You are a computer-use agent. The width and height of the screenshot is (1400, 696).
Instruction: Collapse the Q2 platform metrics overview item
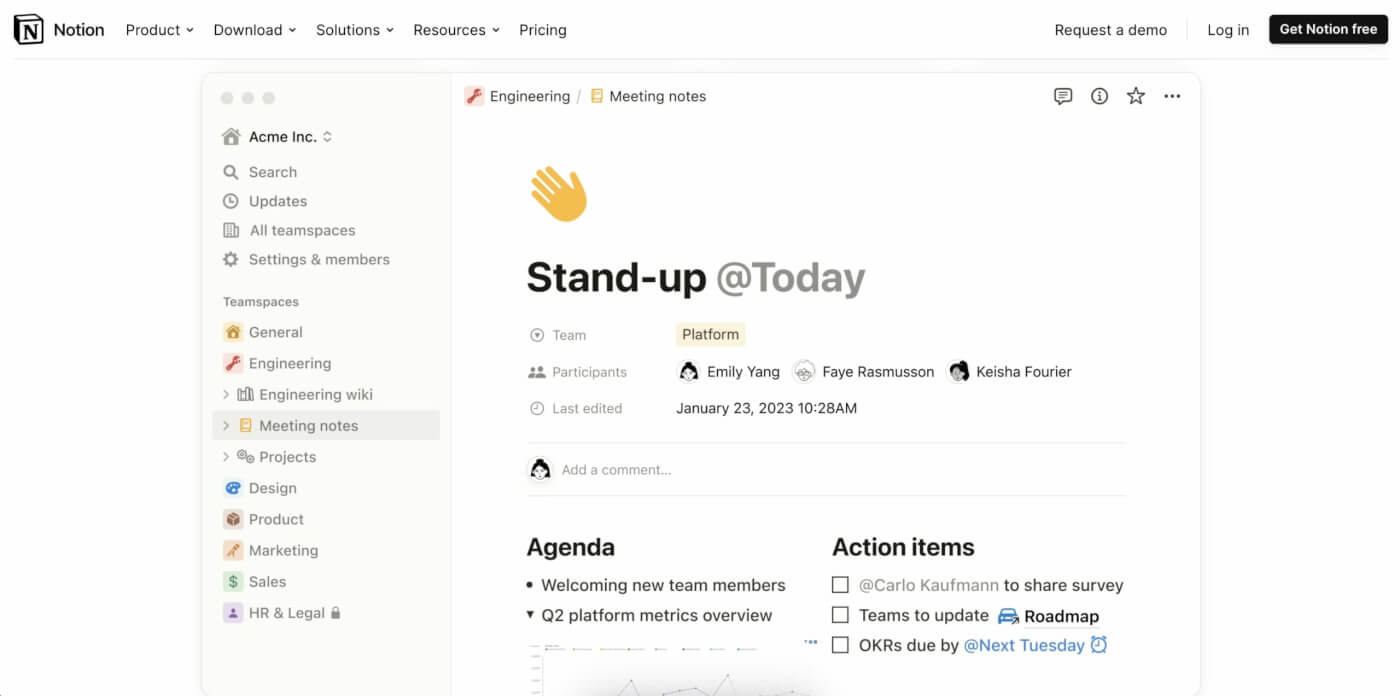coord(531,615)
